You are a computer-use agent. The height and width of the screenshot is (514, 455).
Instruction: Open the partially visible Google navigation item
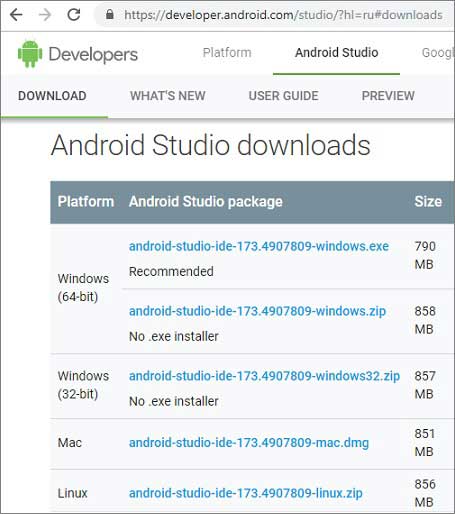pos(438,53)
